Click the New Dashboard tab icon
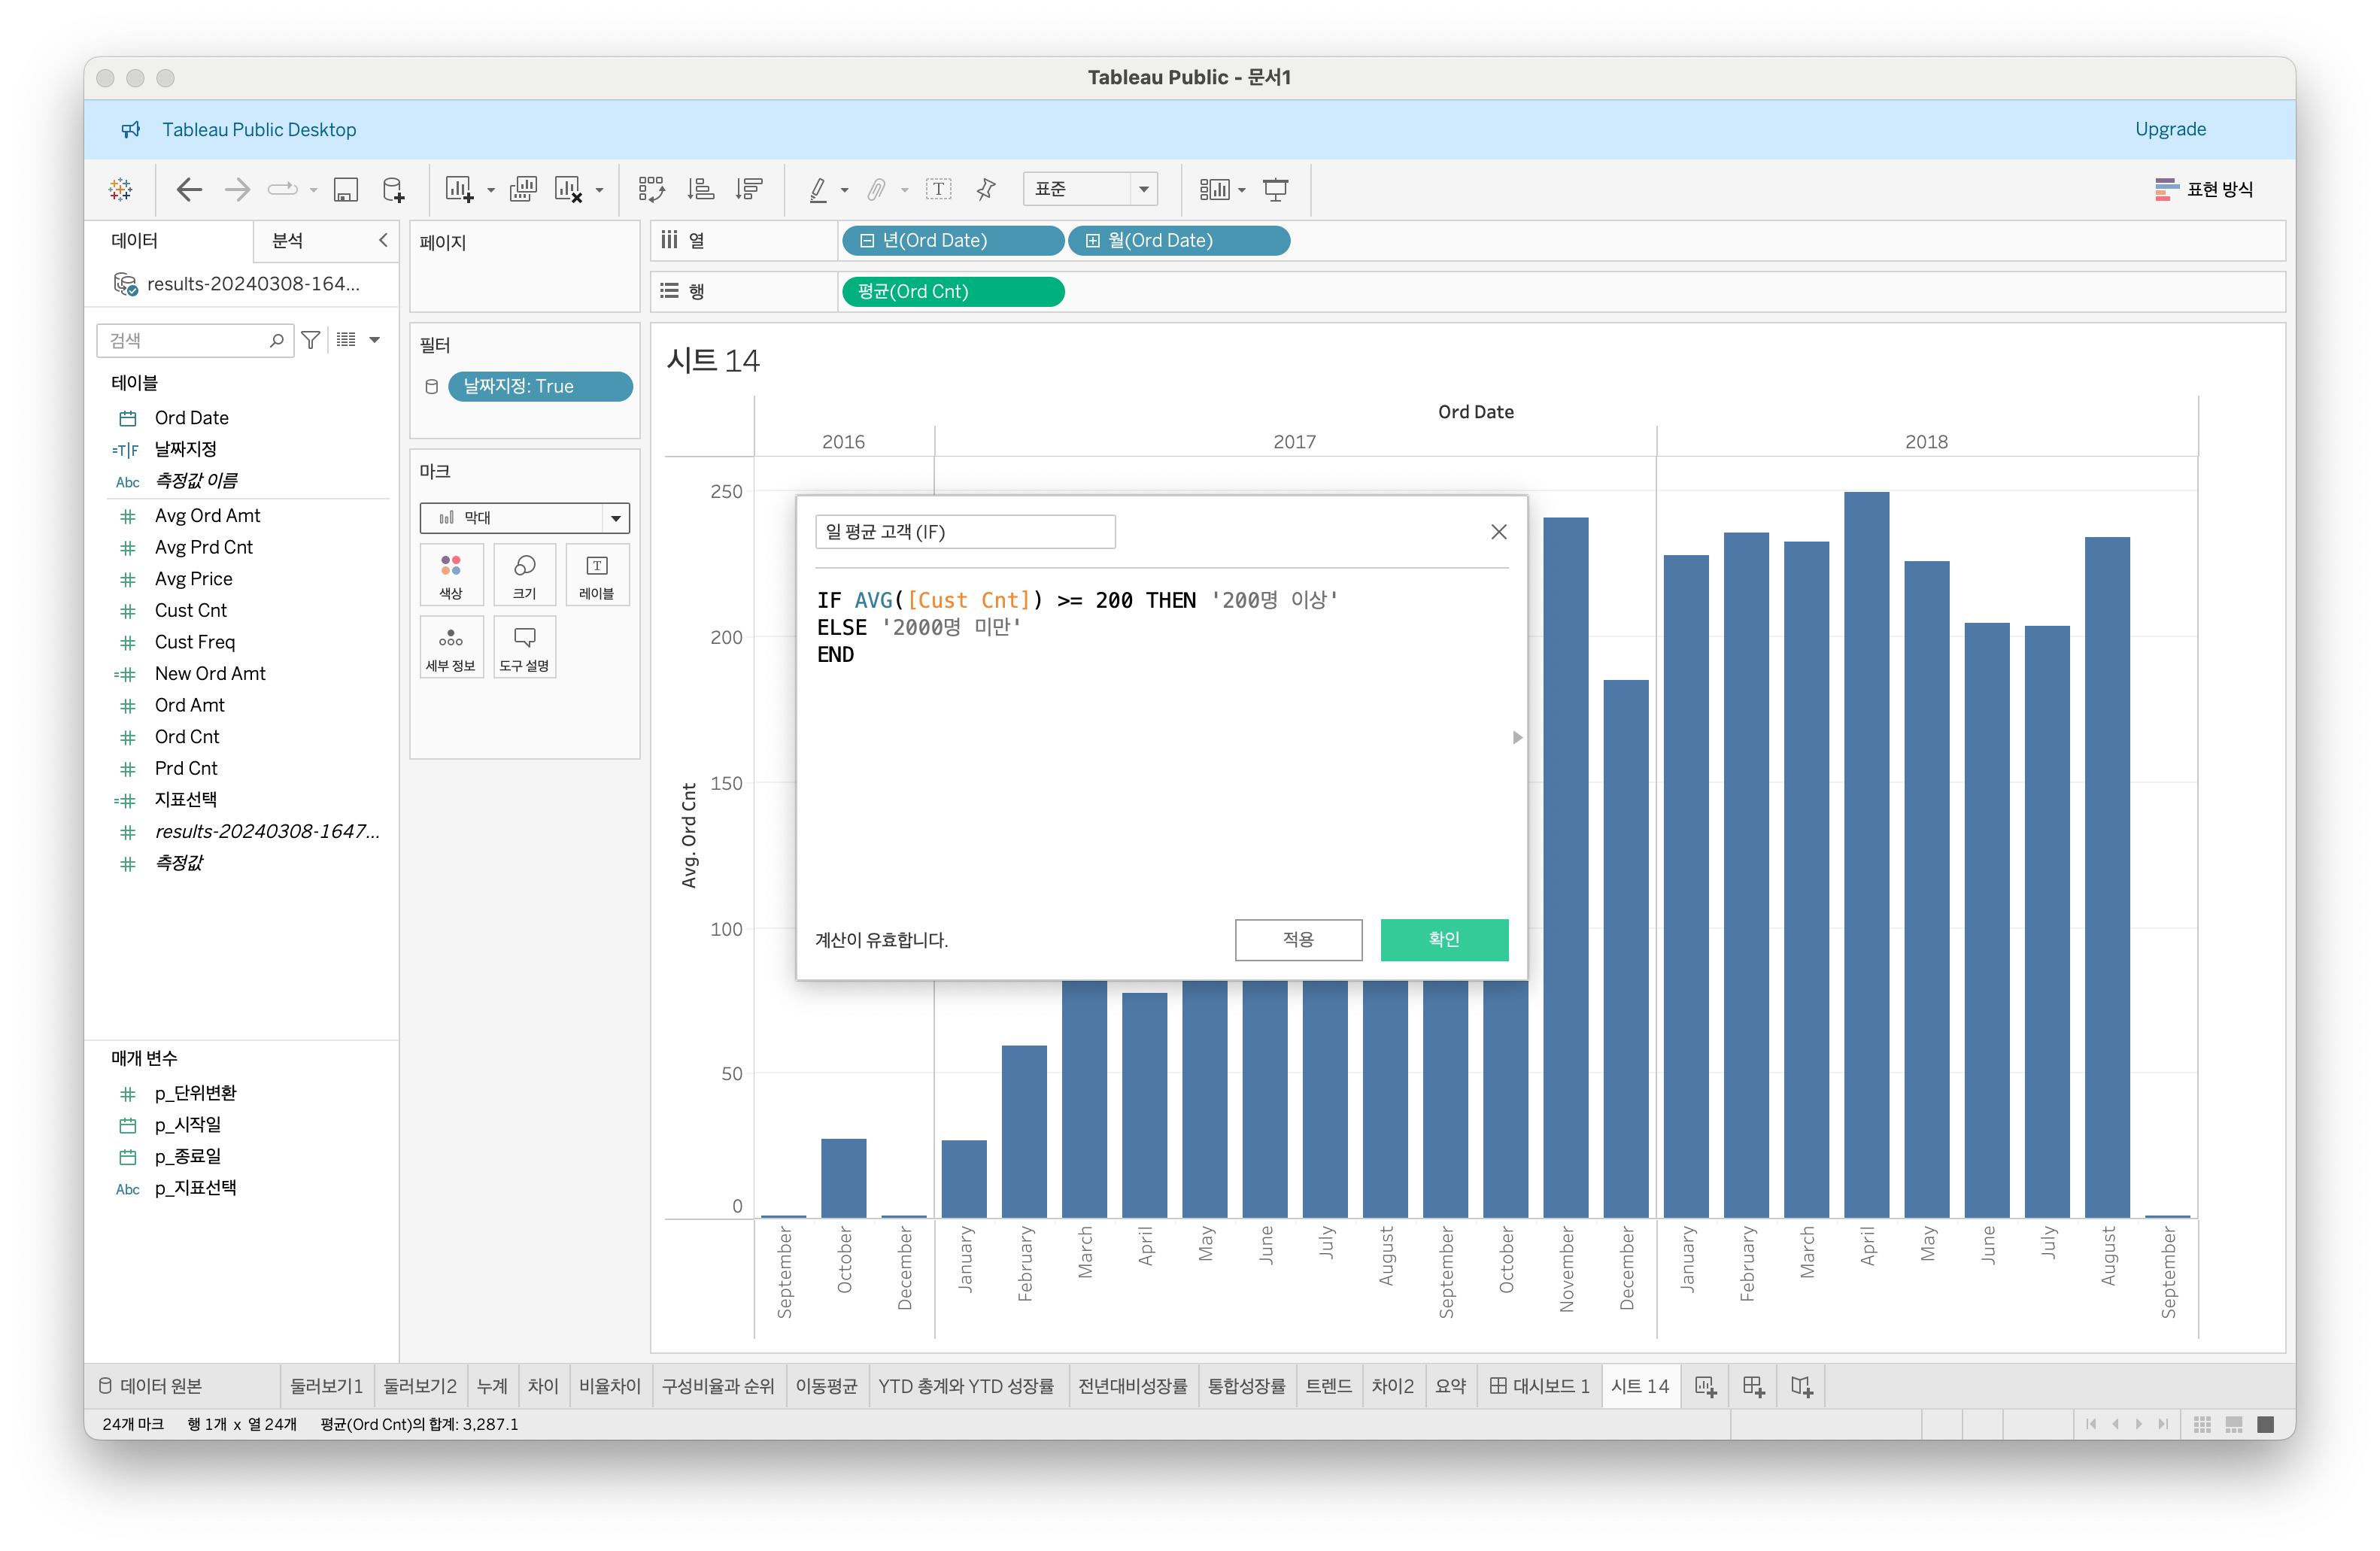2380x1551 pixels. point(1753,1386)
